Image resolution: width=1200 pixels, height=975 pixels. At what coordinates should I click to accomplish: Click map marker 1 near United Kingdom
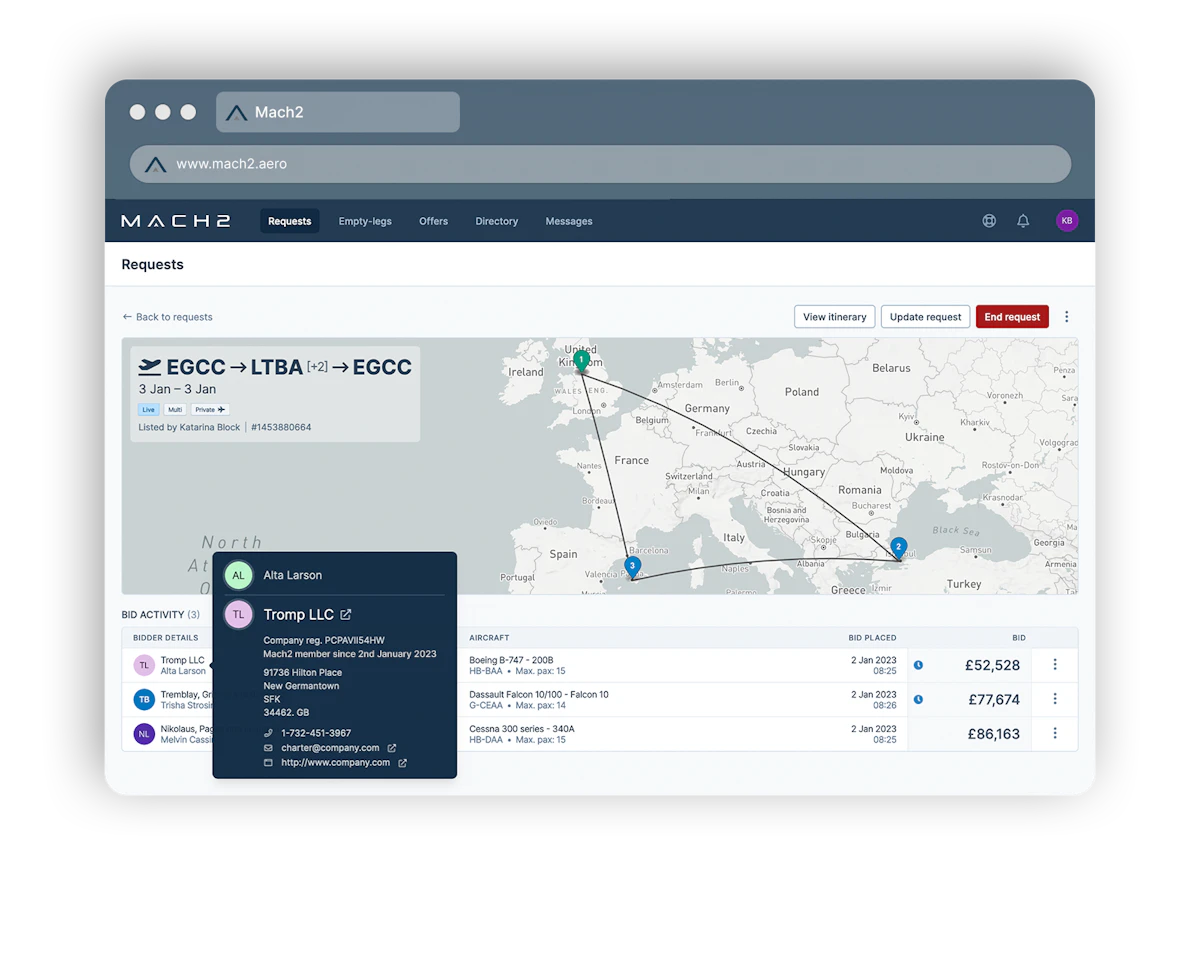point(581,361)
